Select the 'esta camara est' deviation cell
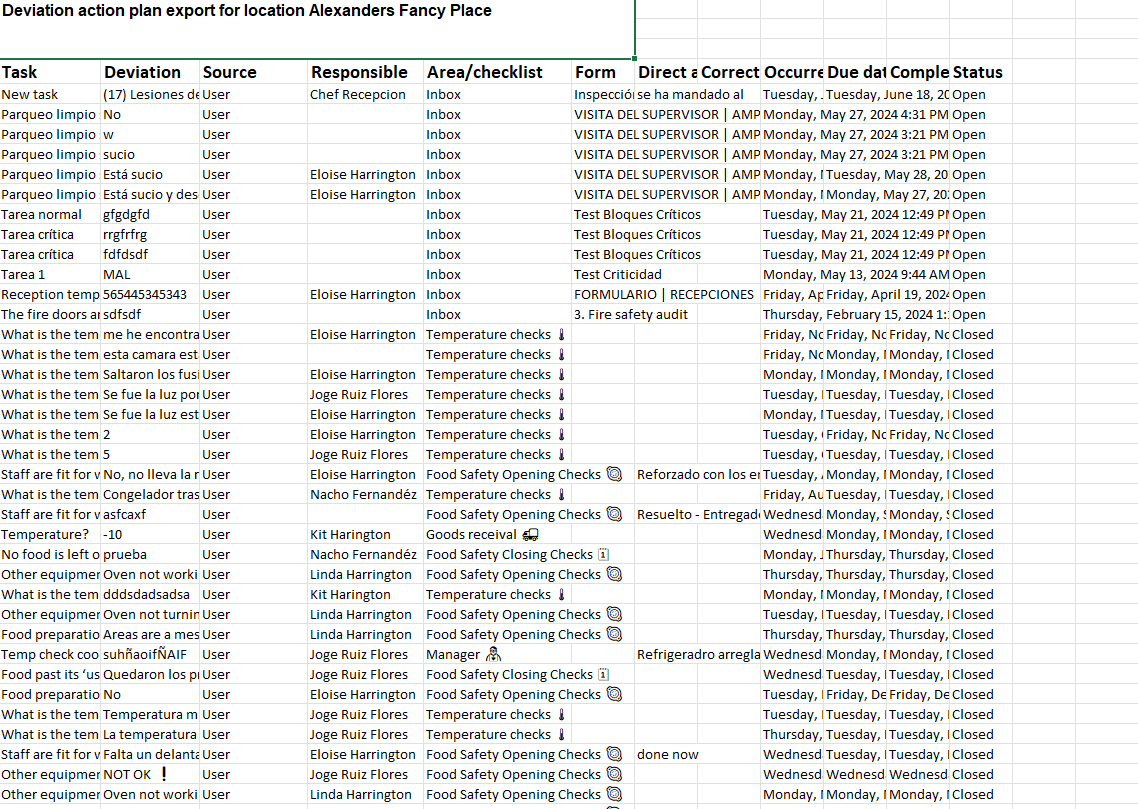1138x809 pixels. (x=150, y=354)
